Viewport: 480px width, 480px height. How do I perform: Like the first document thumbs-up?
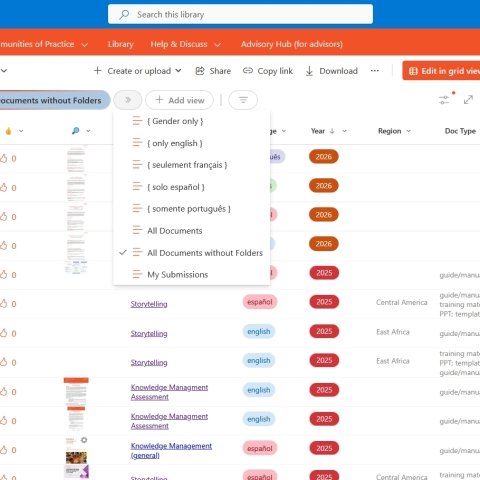(4, 158)
